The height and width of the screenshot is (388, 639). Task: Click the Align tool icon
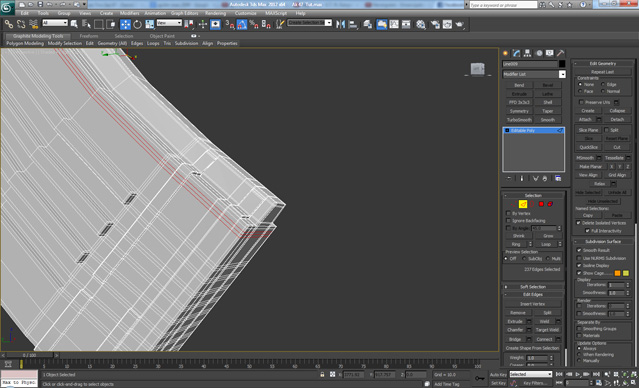[x=353, y=24]
